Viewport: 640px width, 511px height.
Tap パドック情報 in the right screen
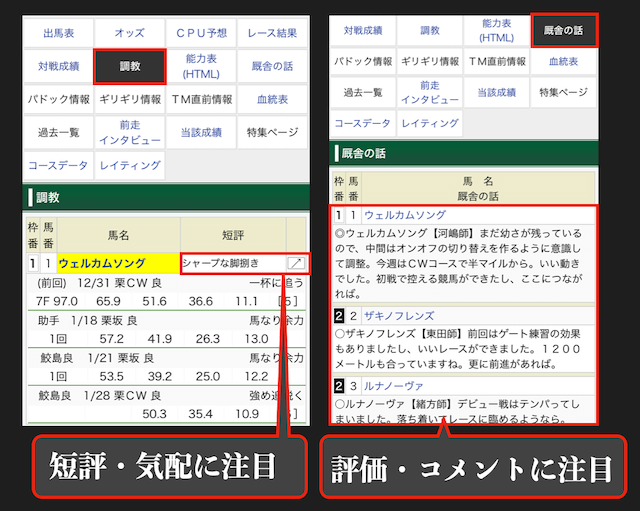(363, 62)
